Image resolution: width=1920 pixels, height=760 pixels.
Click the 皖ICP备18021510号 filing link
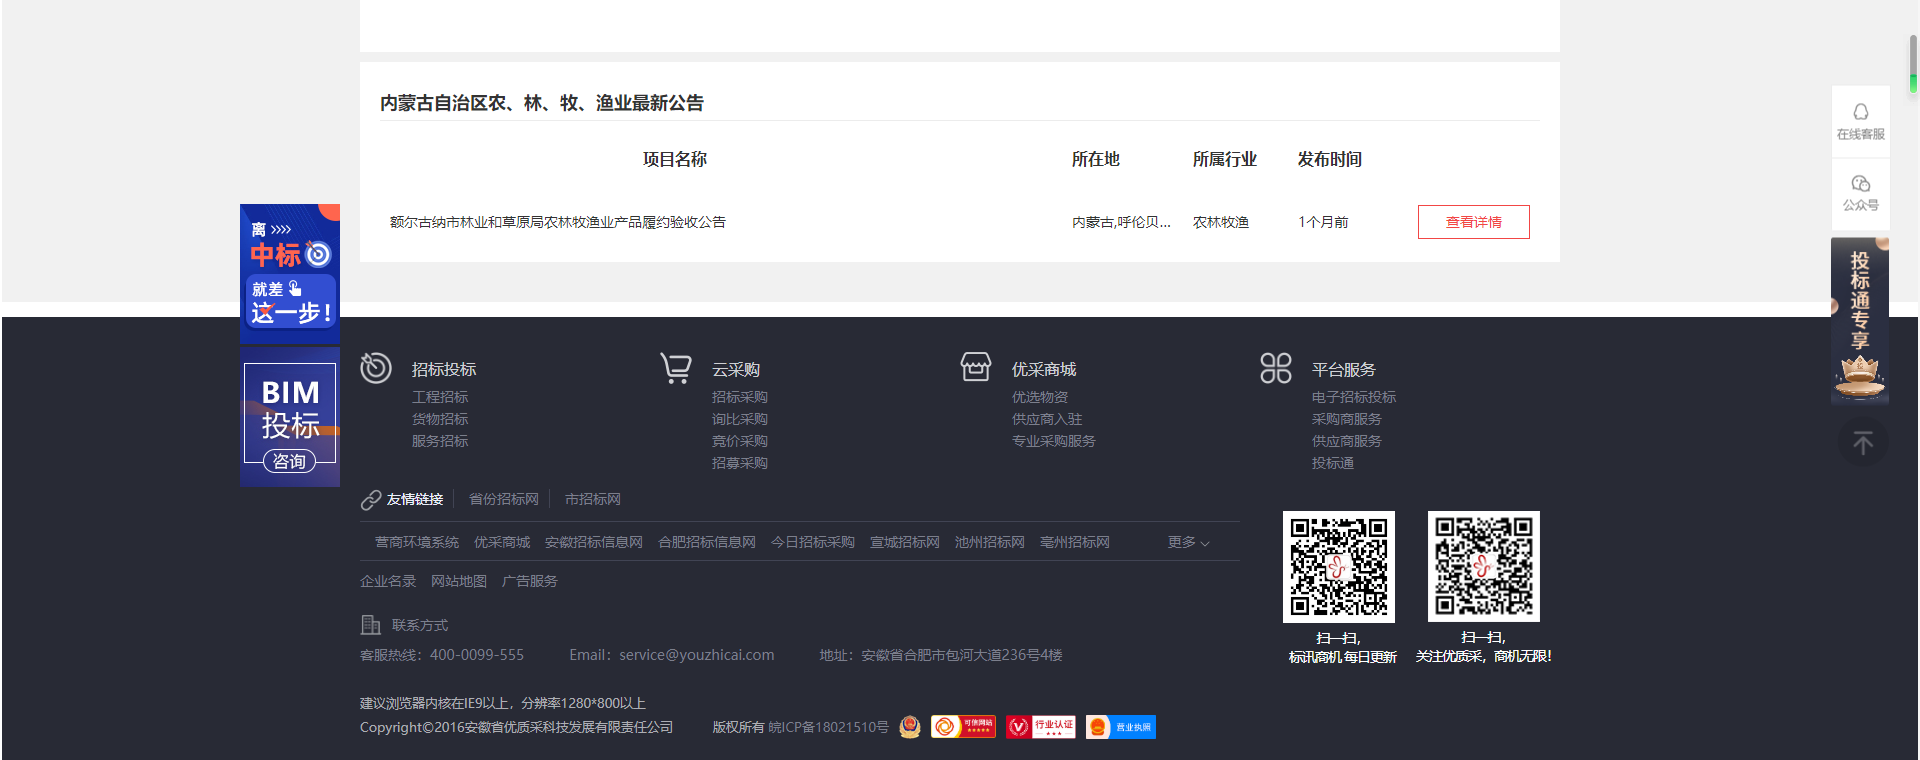[828, 727]
